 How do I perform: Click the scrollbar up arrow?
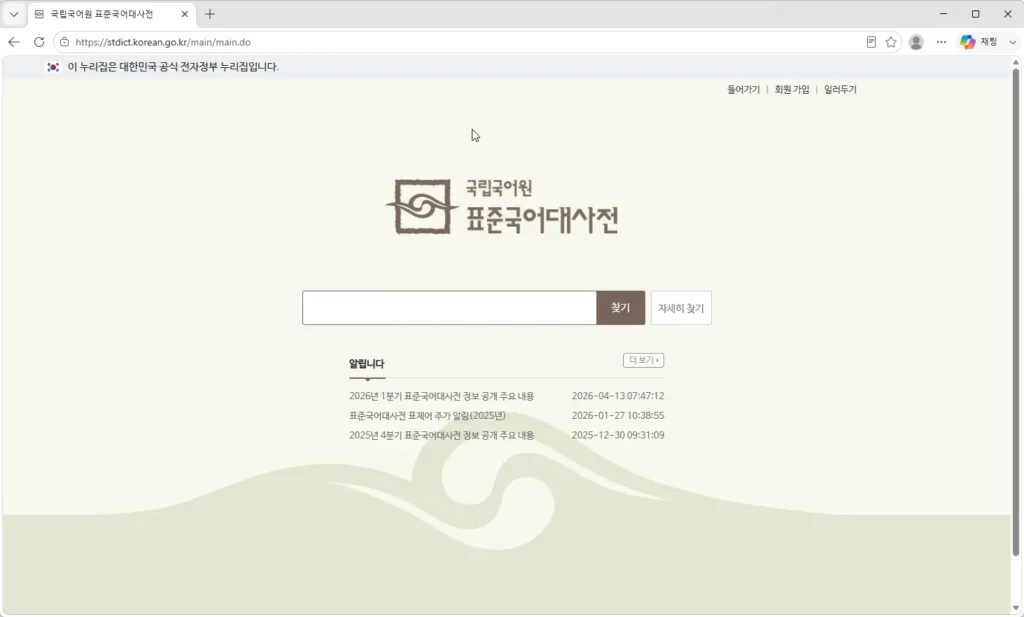1016,62
